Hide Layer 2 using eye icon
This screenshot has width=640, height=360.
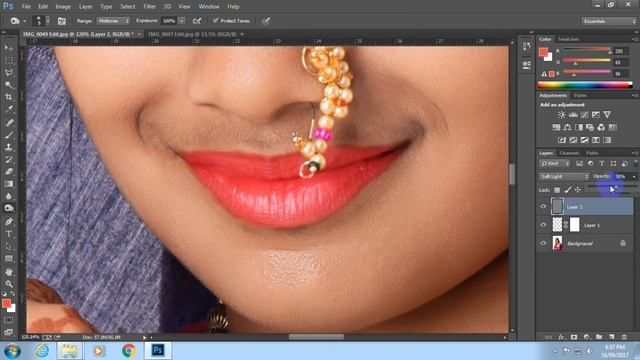(543, 207)
